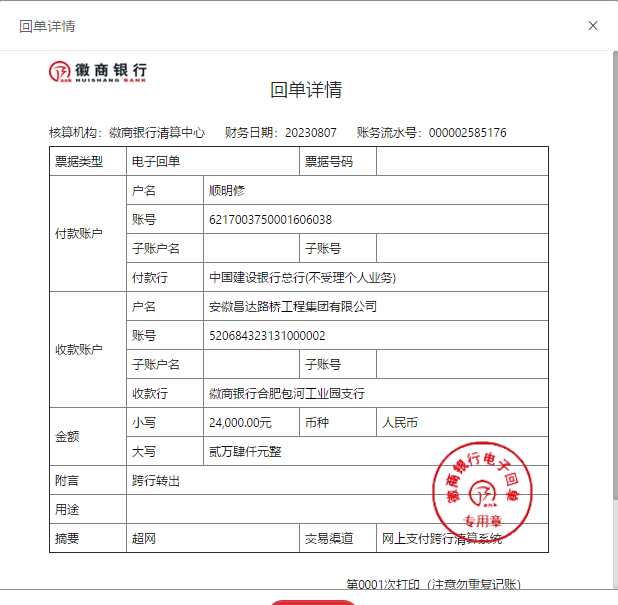
Task: Click the accounting serial number 000002585176
Action: (x=467, y=132)
